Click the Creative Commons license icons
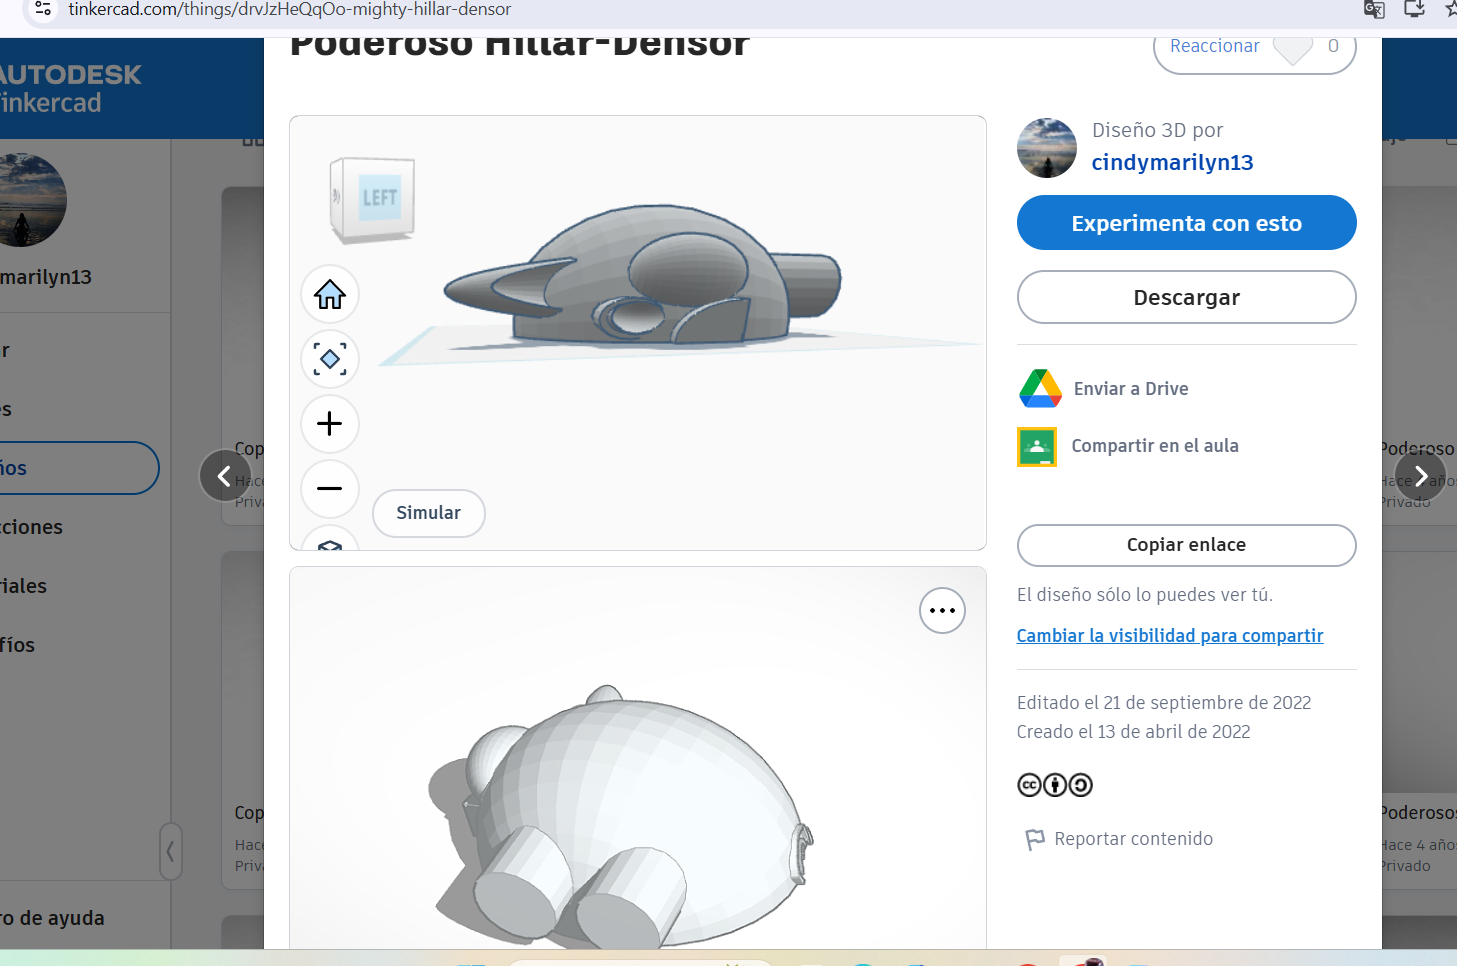This screenshot has height=966, width=1457. [1054, 785]
